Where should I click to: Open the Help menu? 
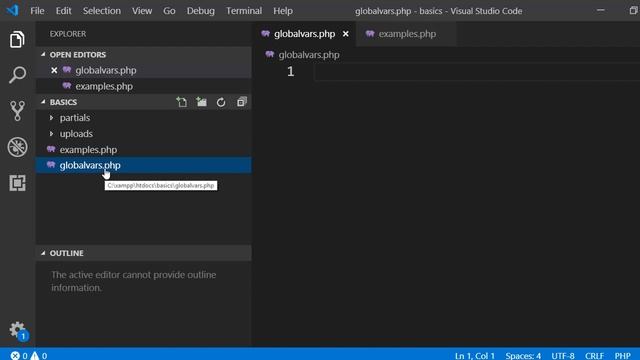[282, 11]
